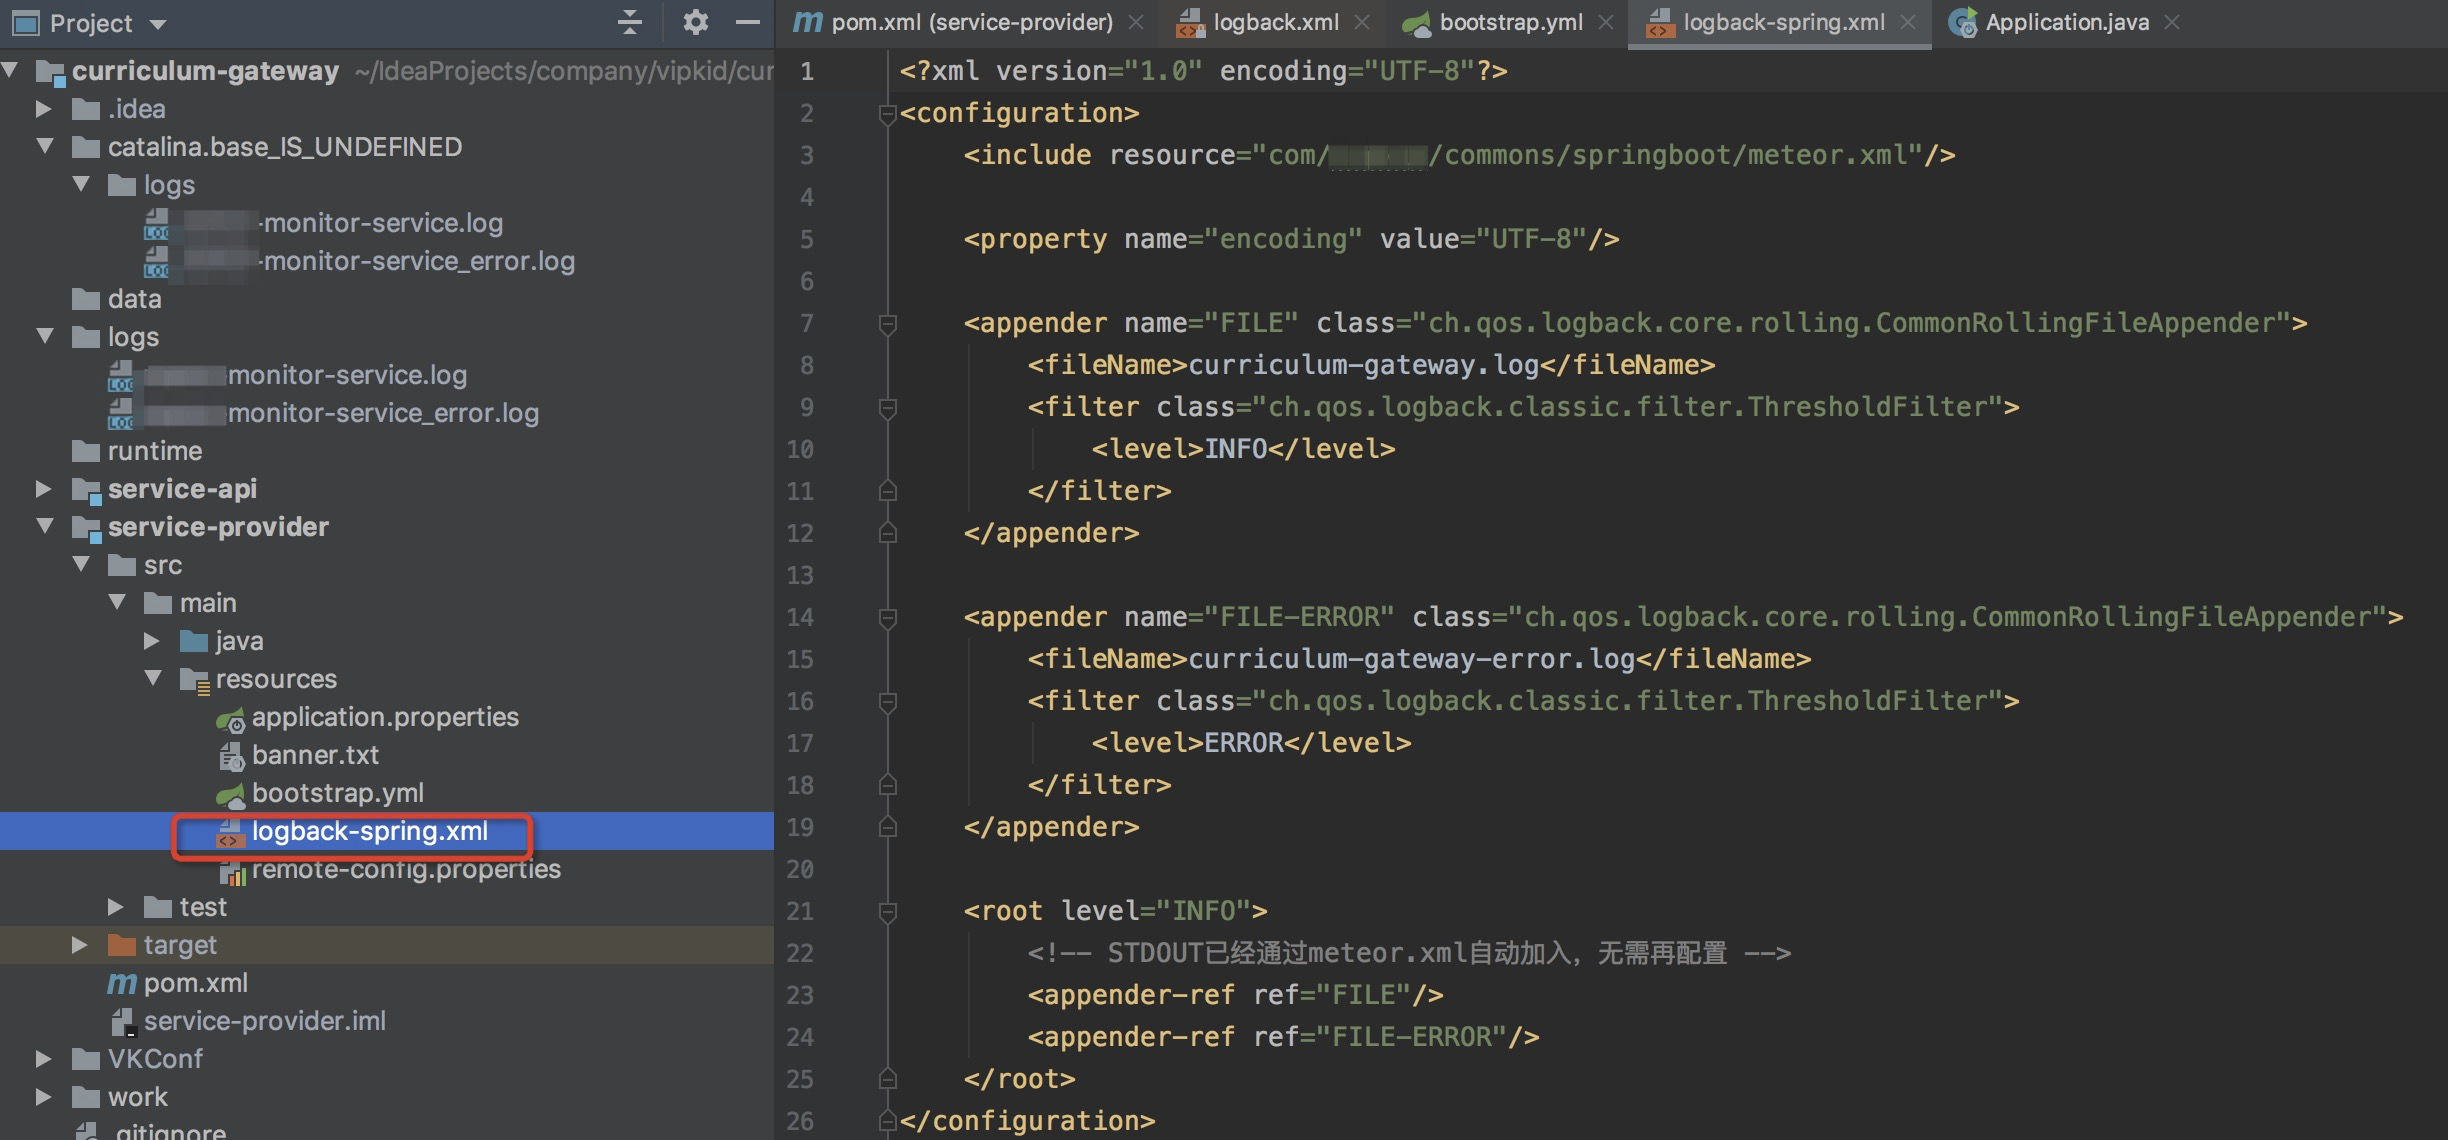This screenshot has height=1140, width=2448.
Task: Collapse the src folder
Action: pyautogui.click(x=81, y=564)
